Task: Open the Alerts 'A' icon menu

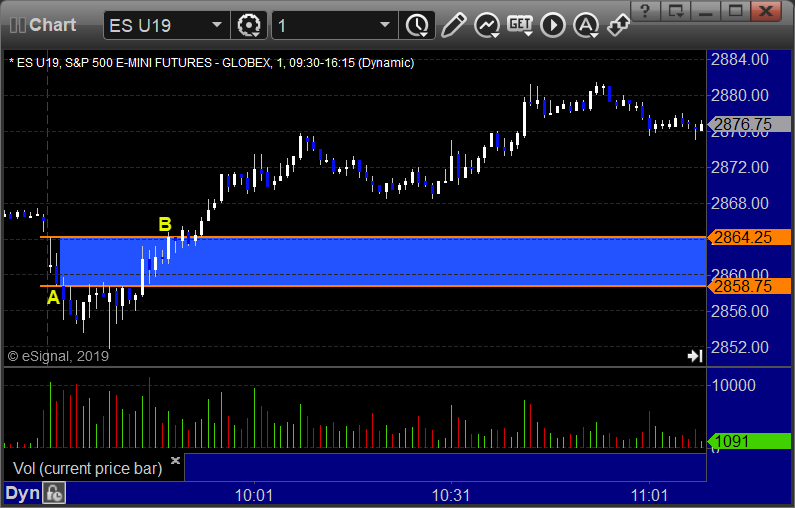Action: (586, 25)
